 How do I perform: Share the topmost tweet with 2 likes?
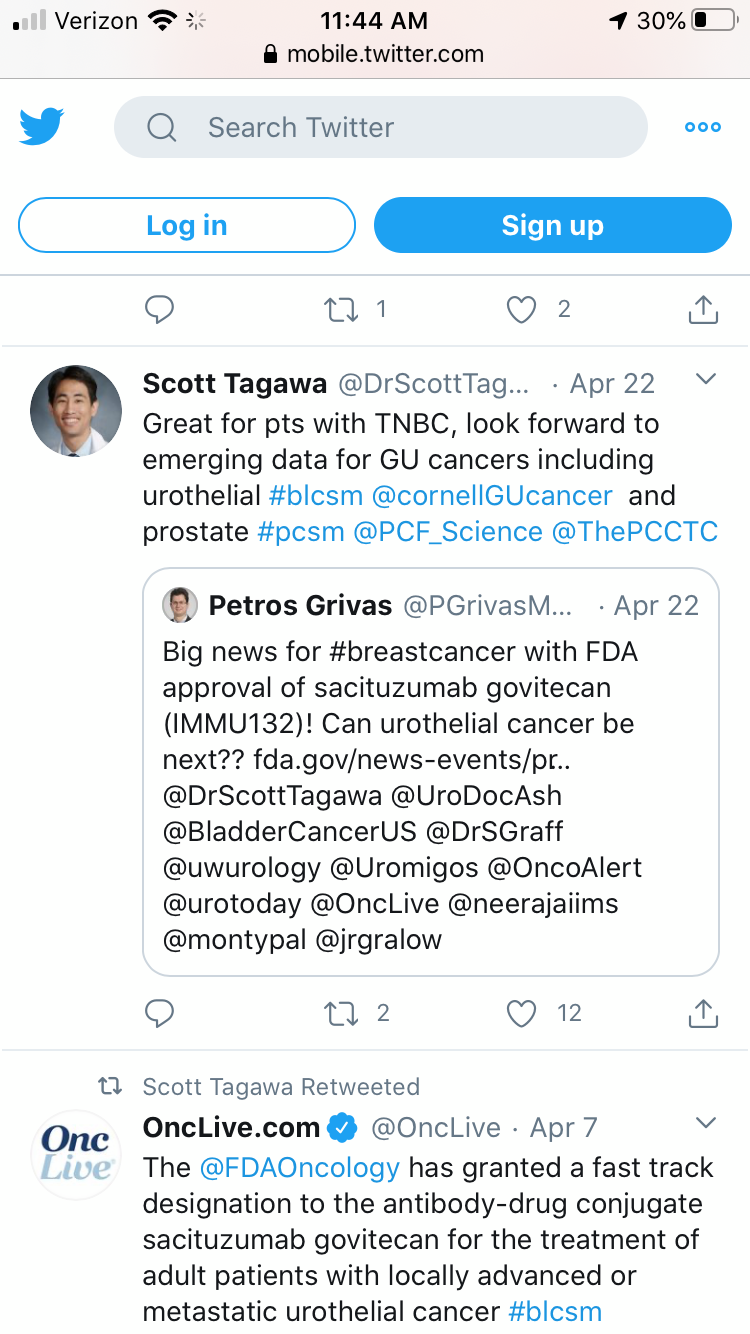tap(703, 310)
